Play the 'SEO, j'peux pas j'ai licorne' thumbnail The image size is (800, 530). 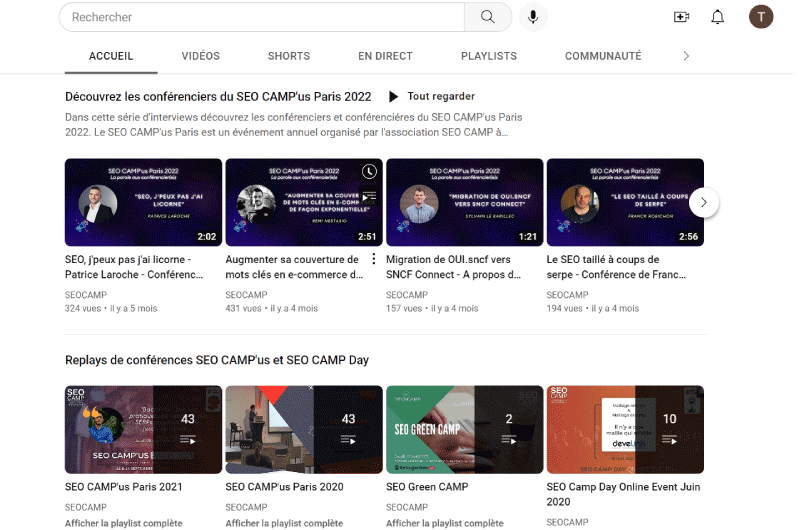(143, 203)
